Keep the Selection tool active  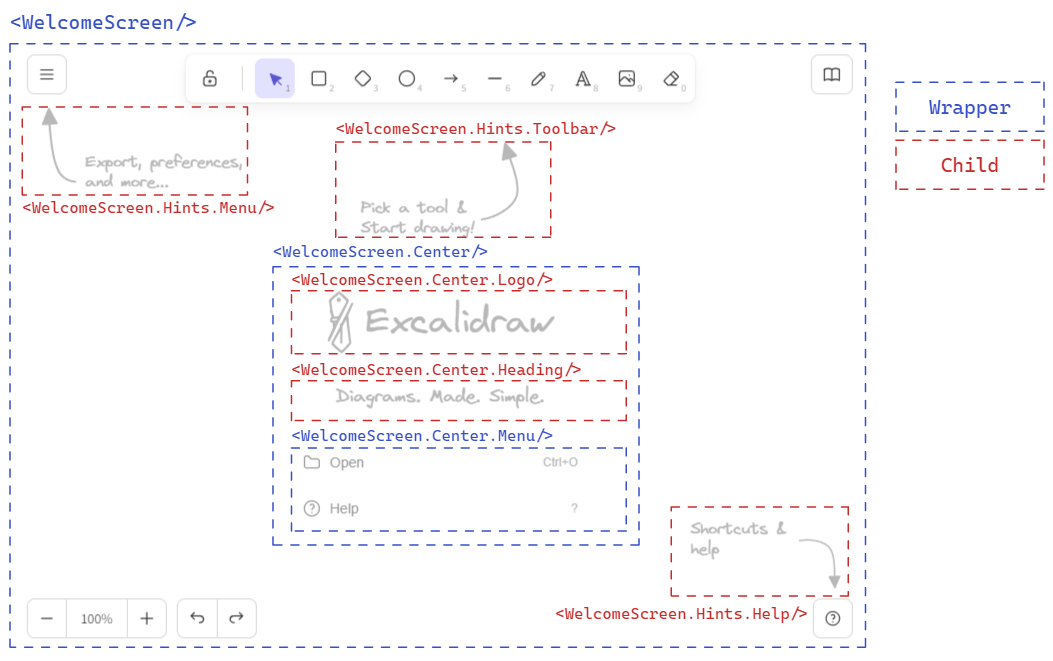pos(275,78)
